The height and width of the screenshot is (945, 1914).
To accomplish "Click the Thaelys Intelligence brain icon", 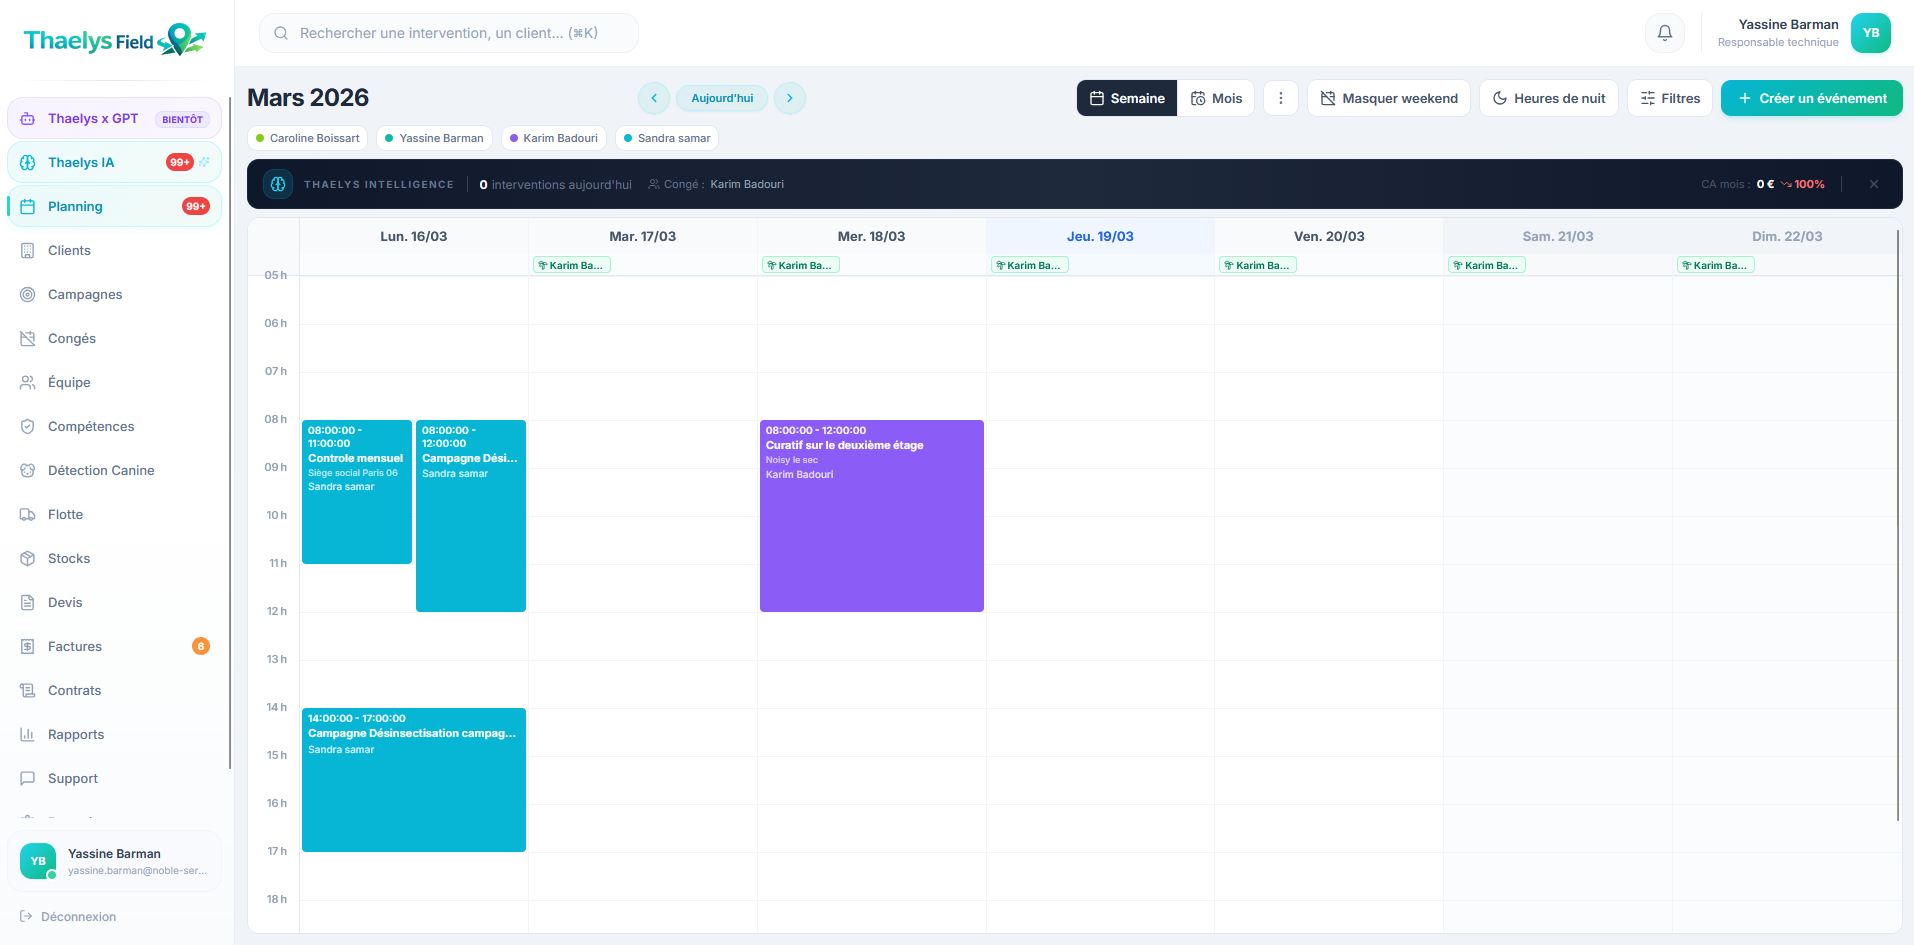I will click(278, 184).
